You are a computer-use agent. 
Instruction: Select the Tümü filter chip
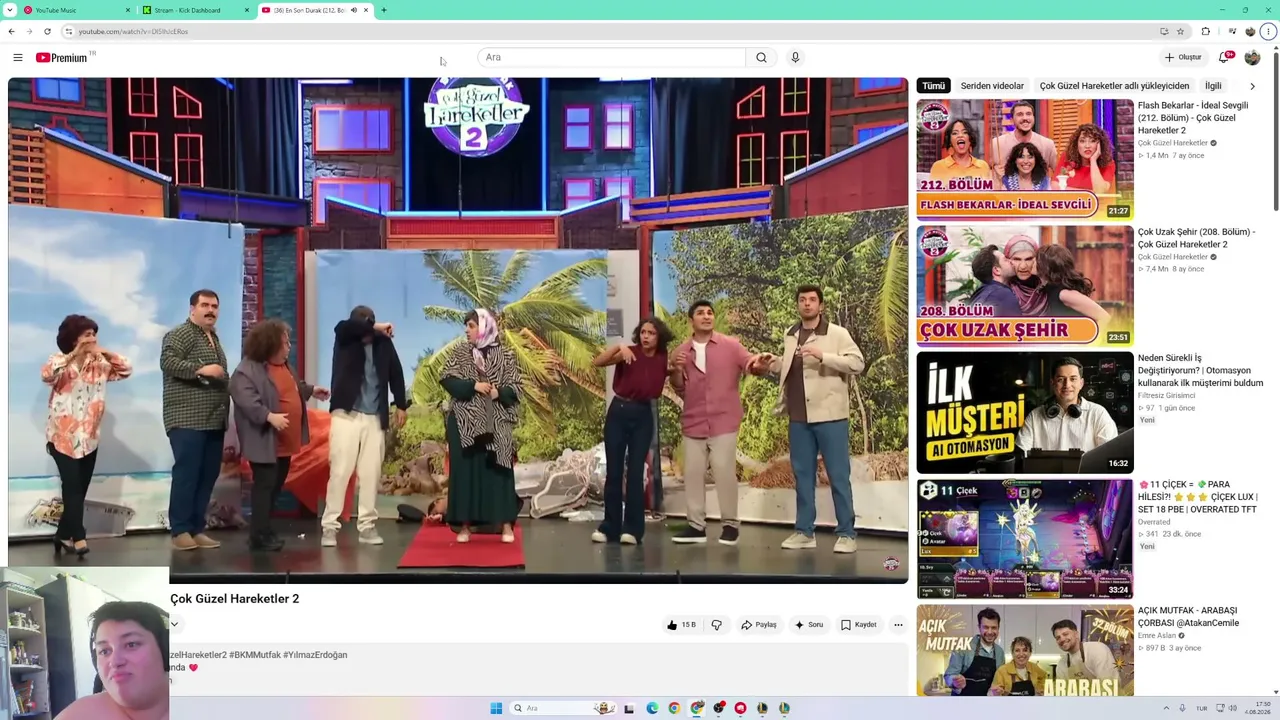933,86
